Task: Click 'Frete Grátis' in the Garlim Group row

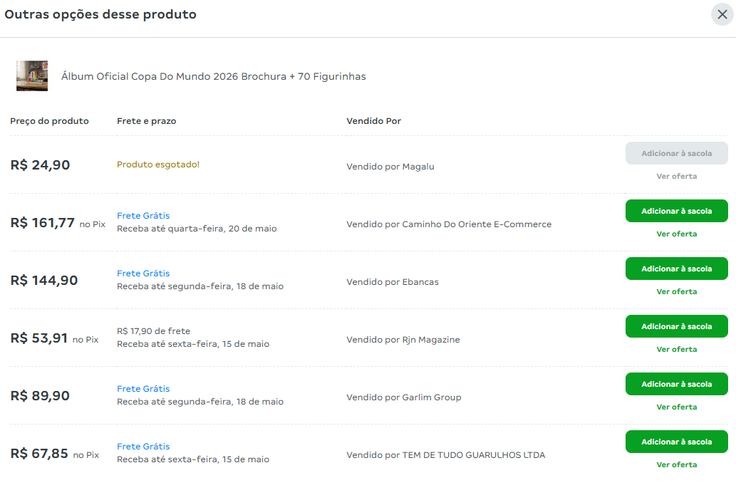Action: pyautogui.click(x=143, y=389)
